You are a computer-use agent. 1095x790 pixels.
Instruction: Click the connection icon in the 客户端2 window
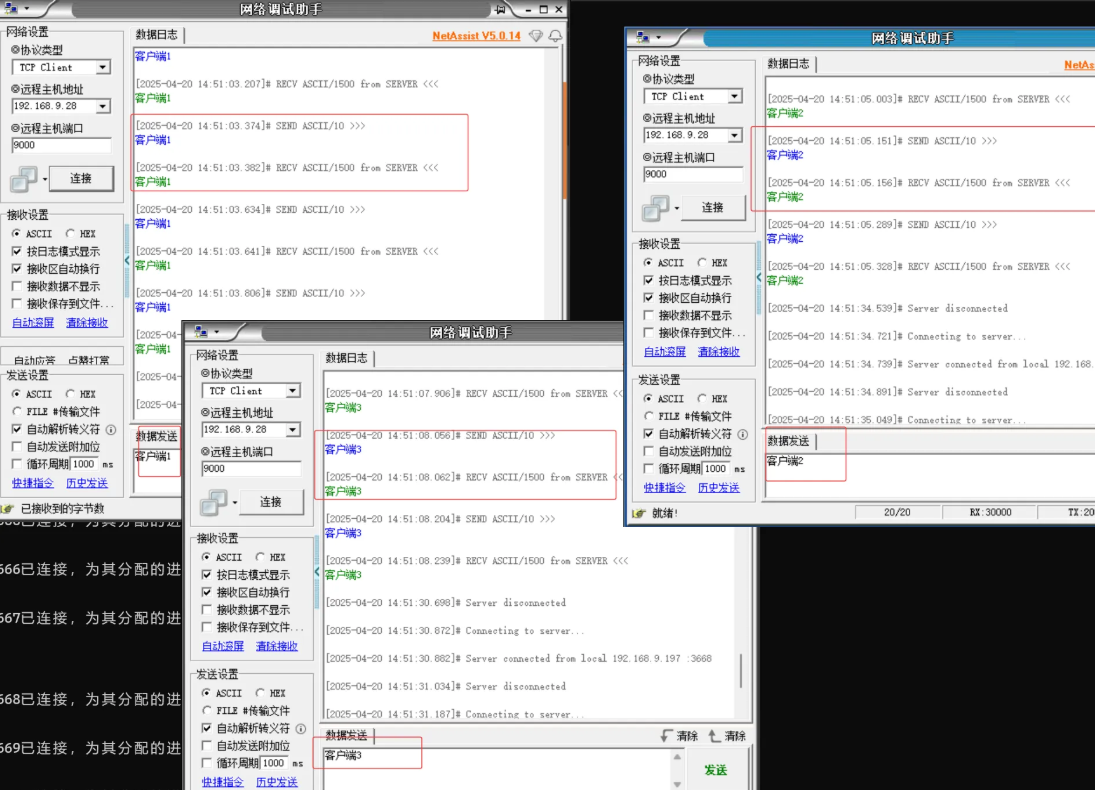655,208
